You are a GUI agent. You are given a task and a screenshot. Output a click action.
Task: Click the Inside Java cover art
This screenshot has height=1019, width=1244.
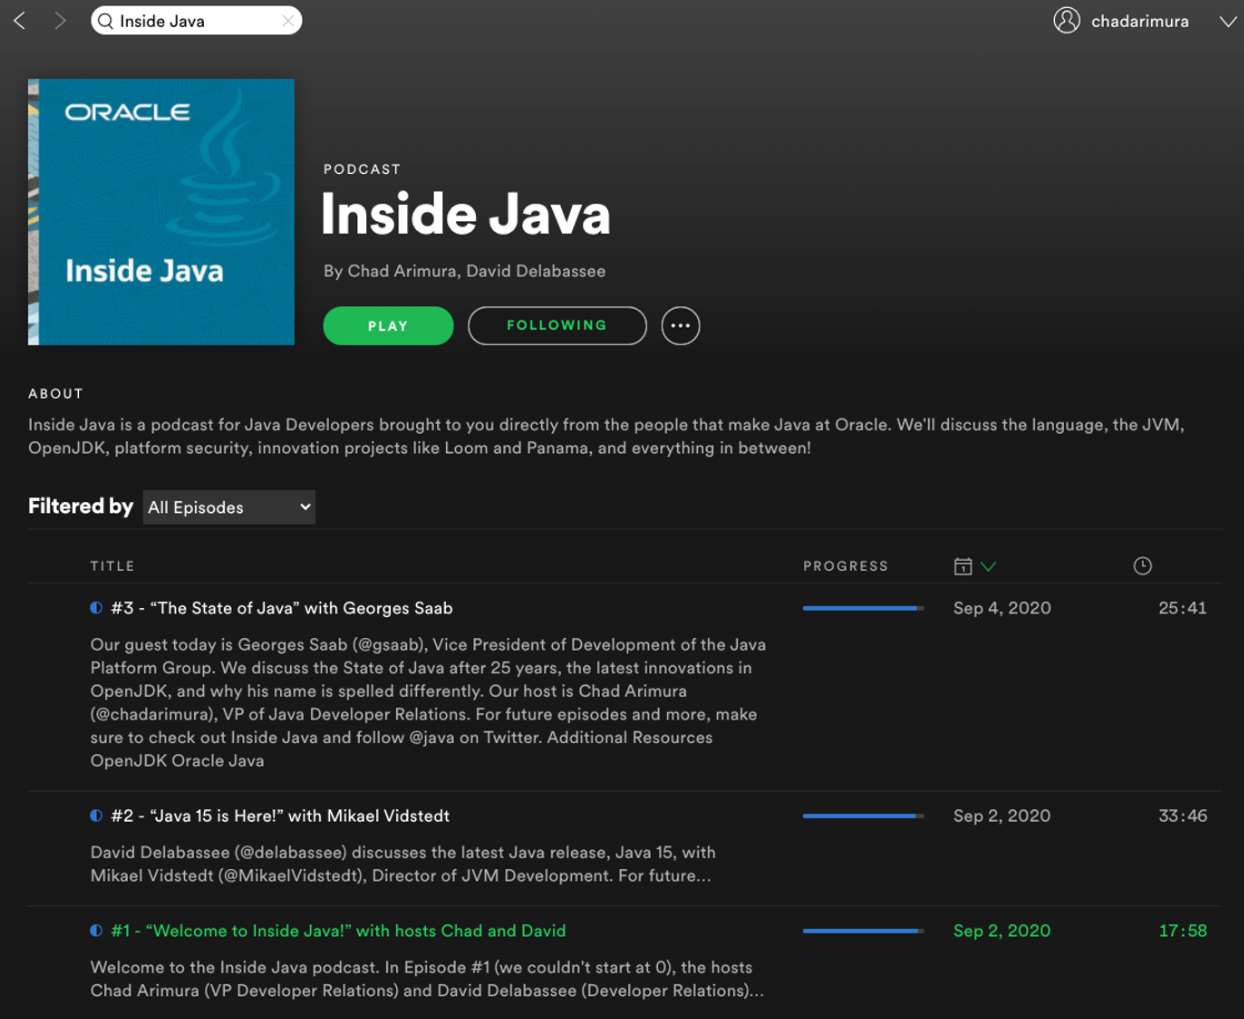pyautogui.click(x=161, y=212)
